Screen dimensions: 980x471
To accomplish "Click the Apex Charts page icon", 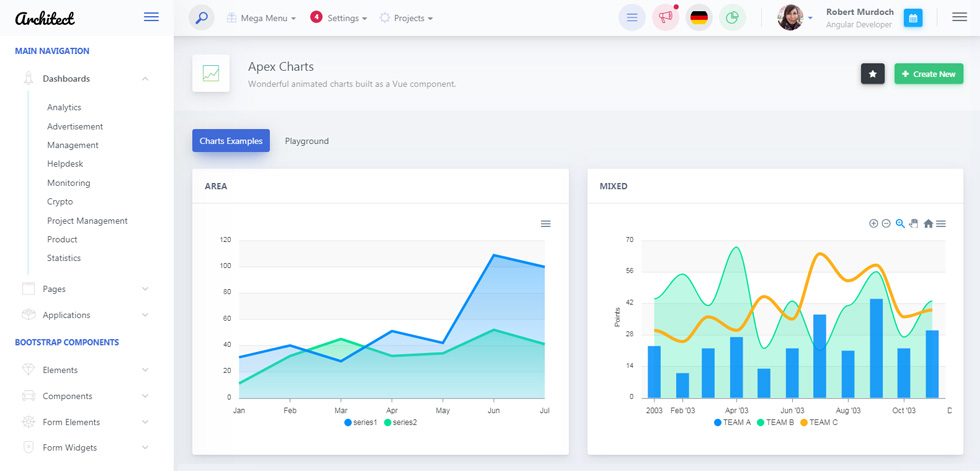I will [211, 73].
